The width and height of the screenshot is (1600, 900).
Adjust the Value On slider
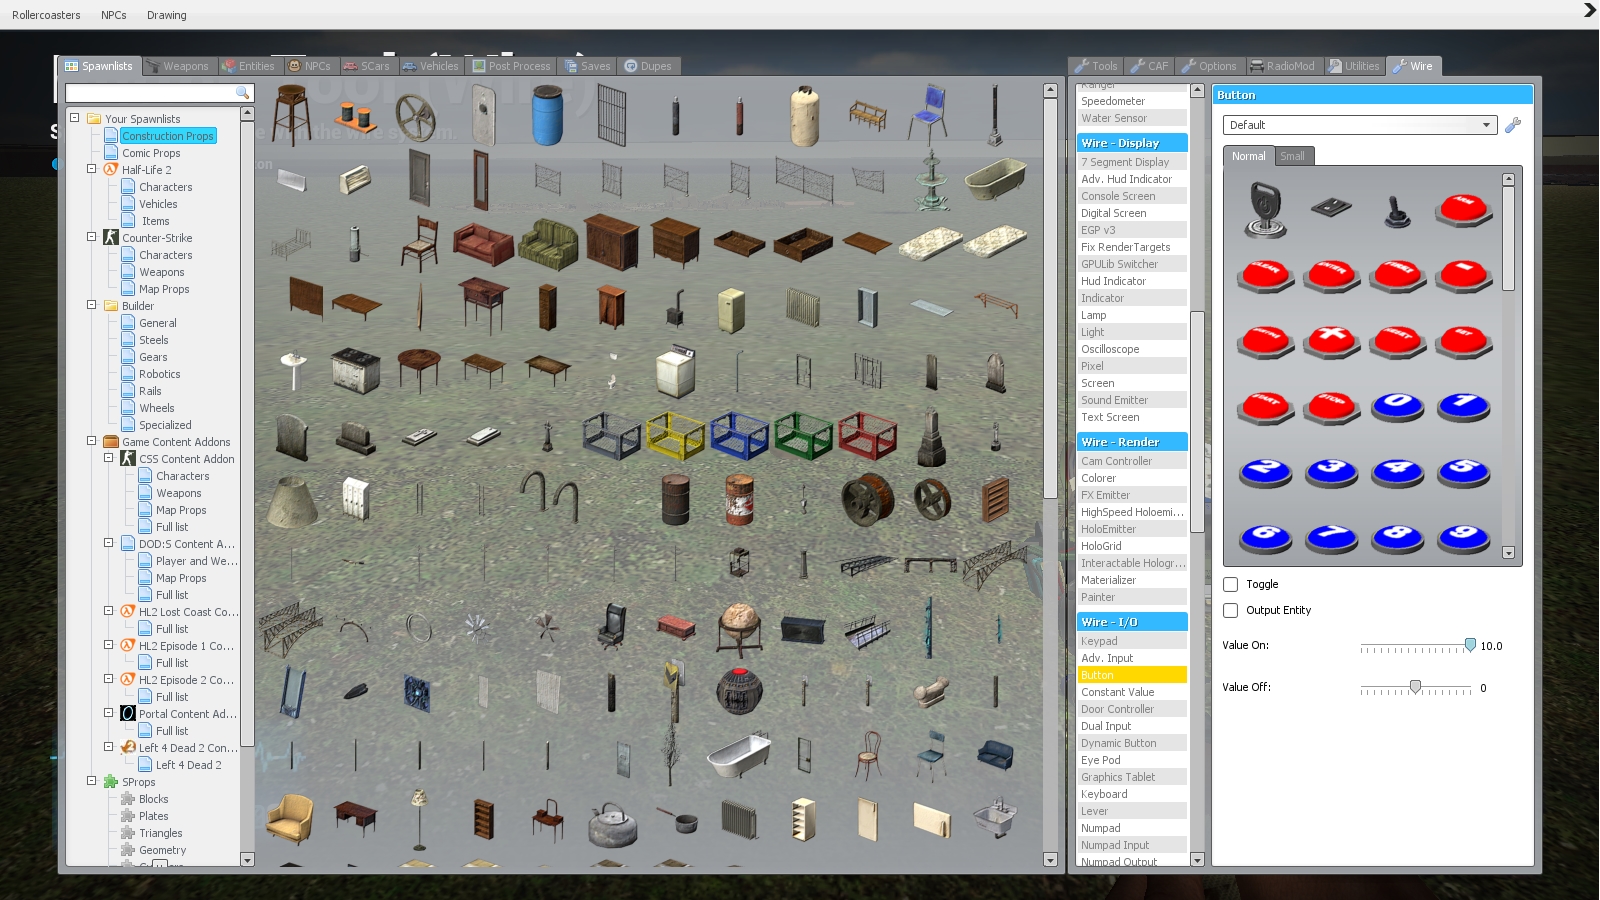coord(1470,646)
